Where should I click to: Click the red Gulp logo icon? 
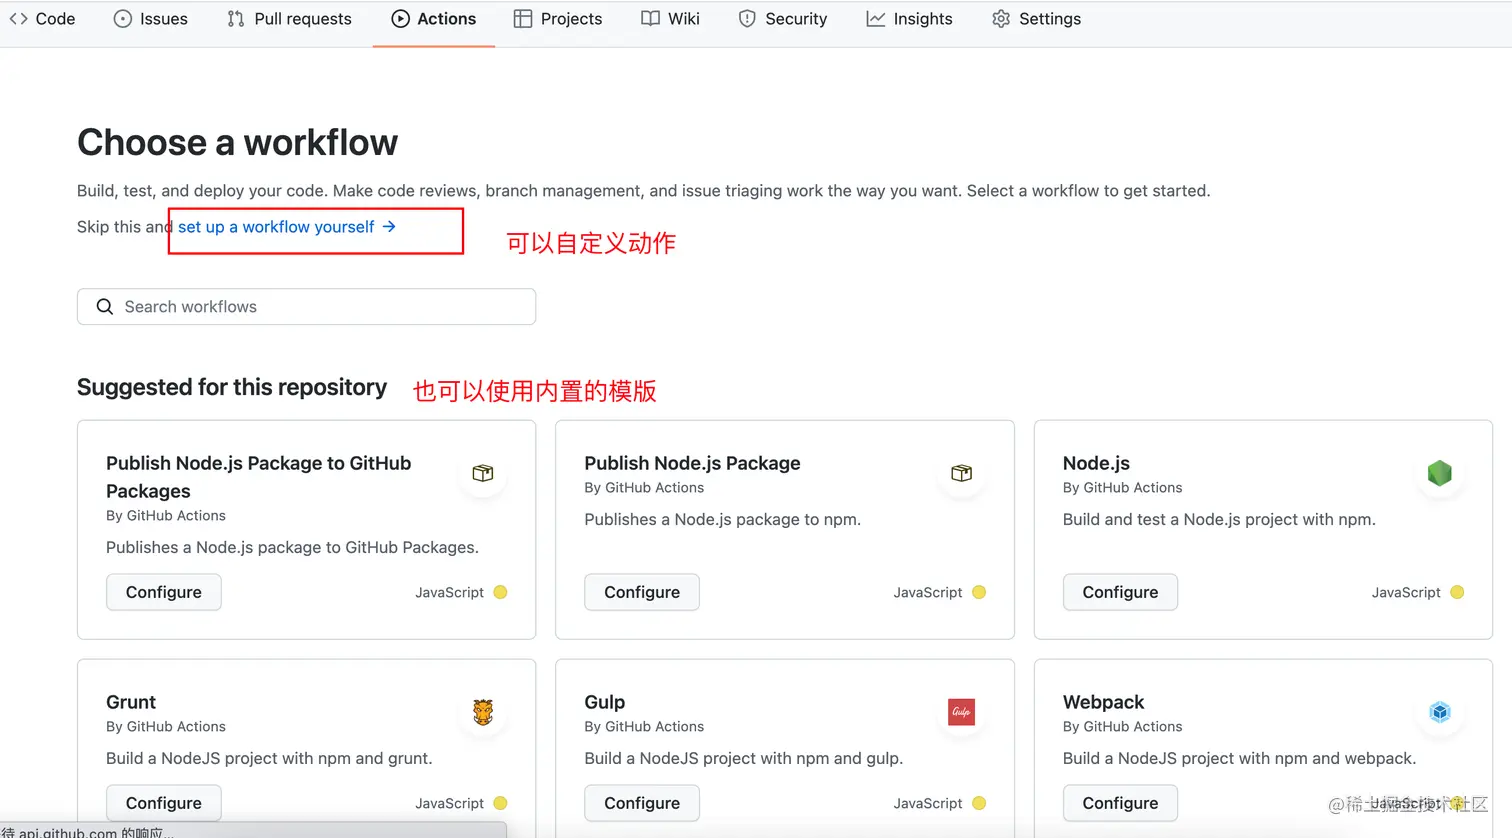coord(961,712)
